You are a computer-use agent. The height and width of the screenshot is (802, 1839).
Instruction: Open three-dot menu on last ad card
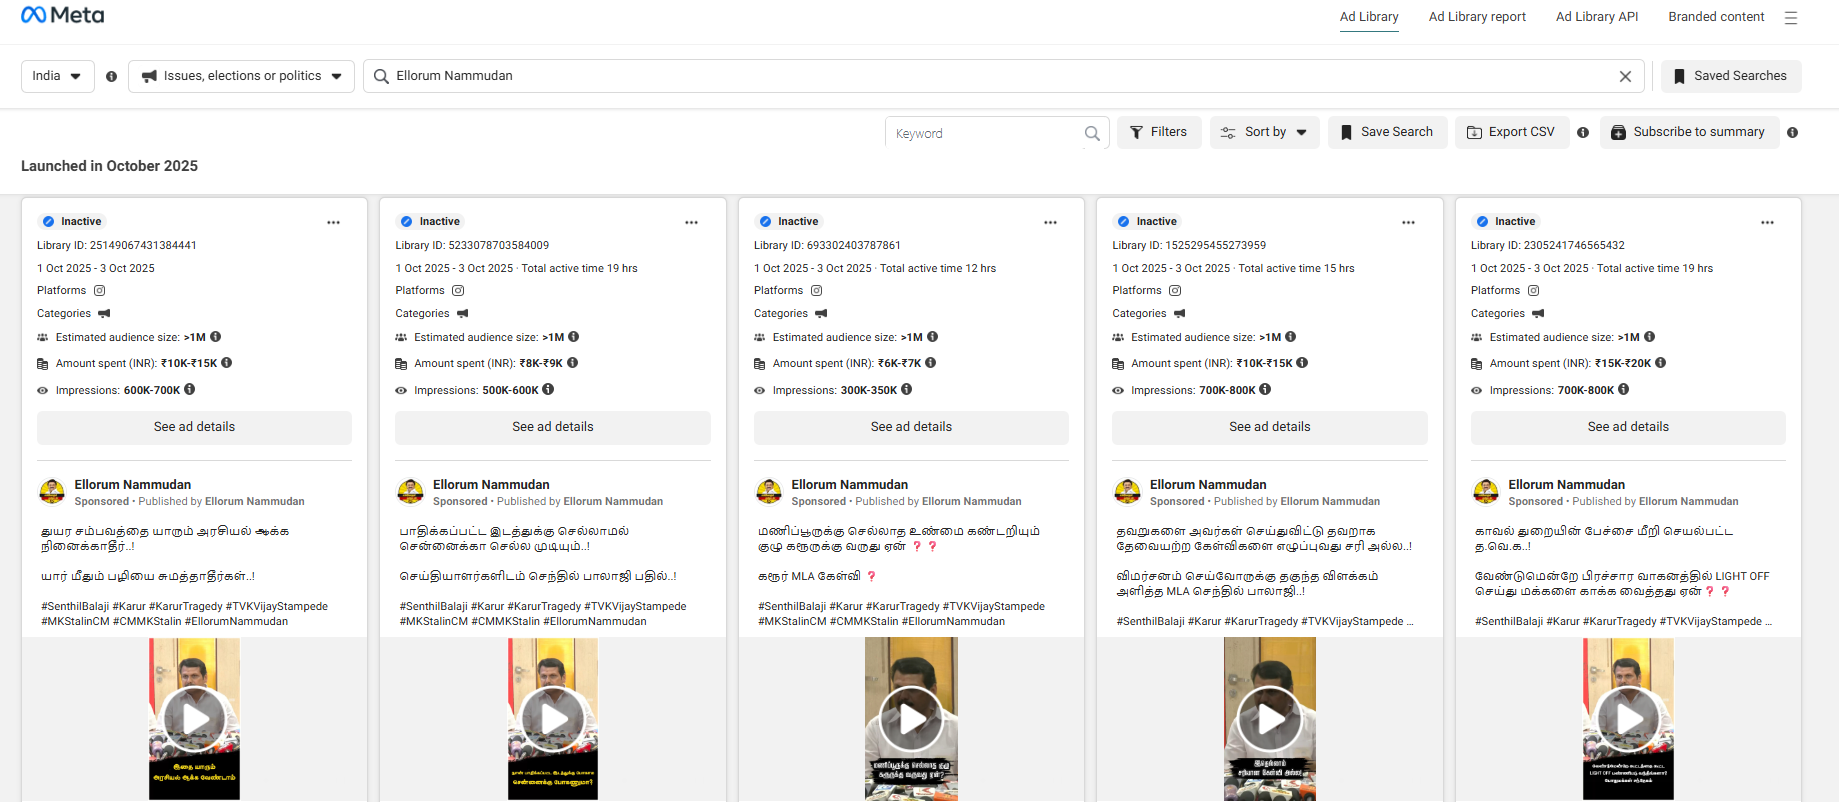pyautogui.click(x=1767, y=222)
